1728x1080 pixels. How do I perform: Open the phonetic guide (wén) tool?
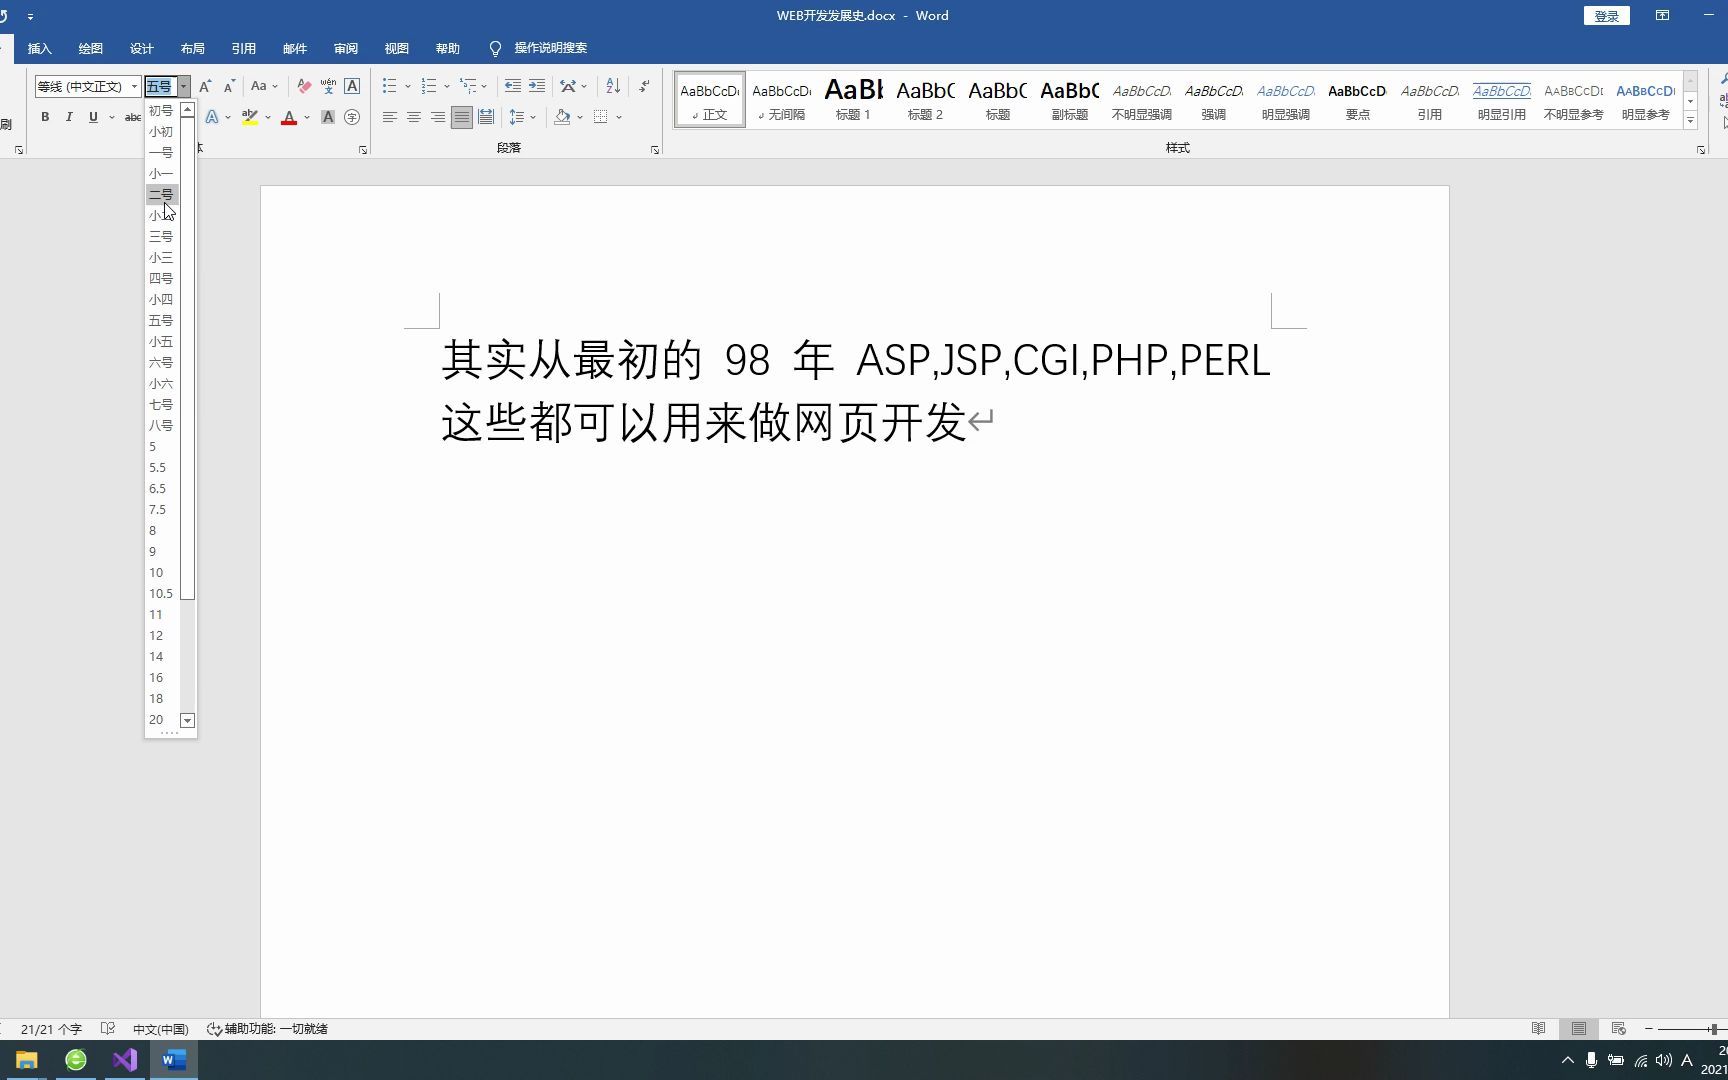[x=328, y=86]
